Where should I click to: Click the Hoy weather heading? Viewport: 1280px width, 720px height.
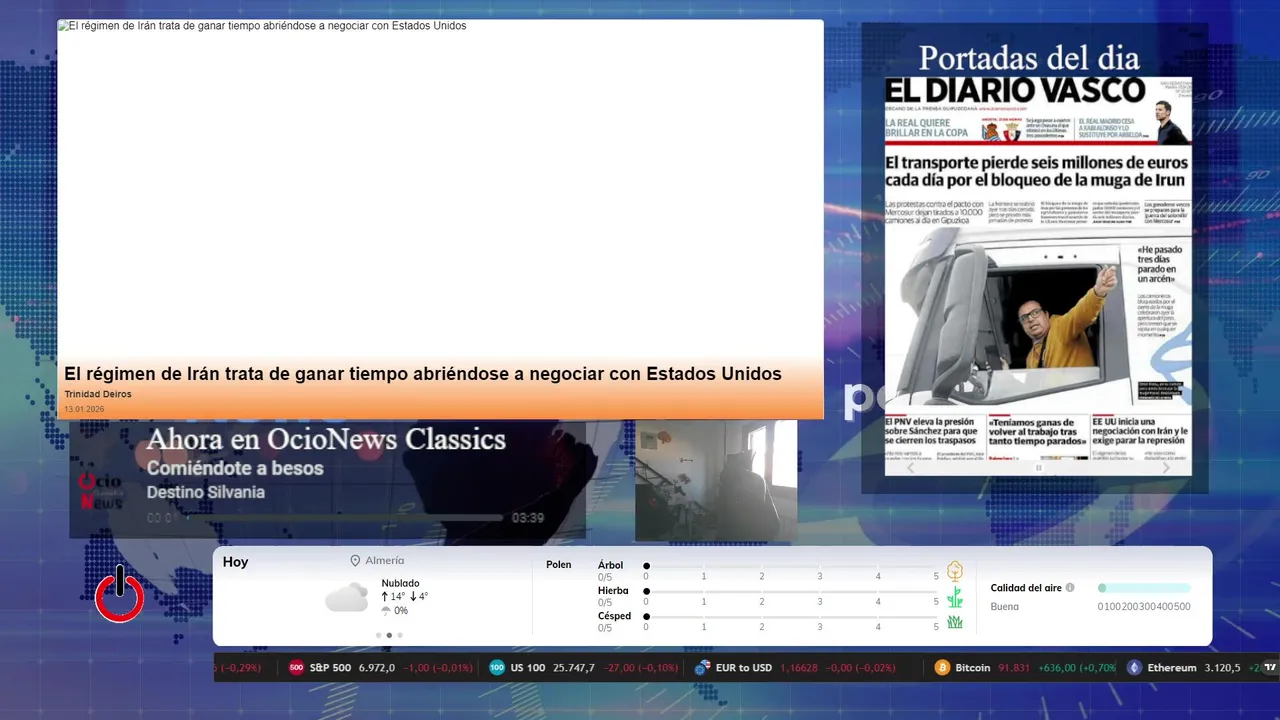(x=236, y=562)
